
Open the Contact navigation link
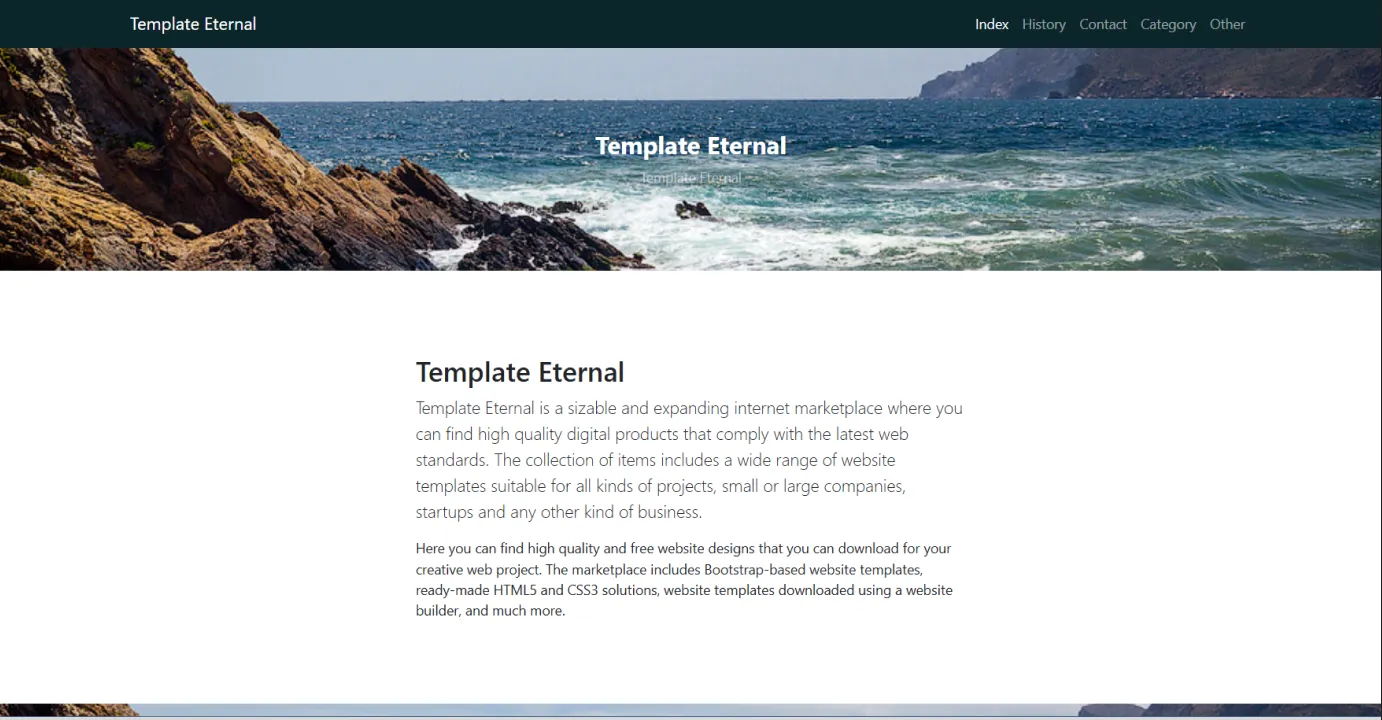(1102, 24)
